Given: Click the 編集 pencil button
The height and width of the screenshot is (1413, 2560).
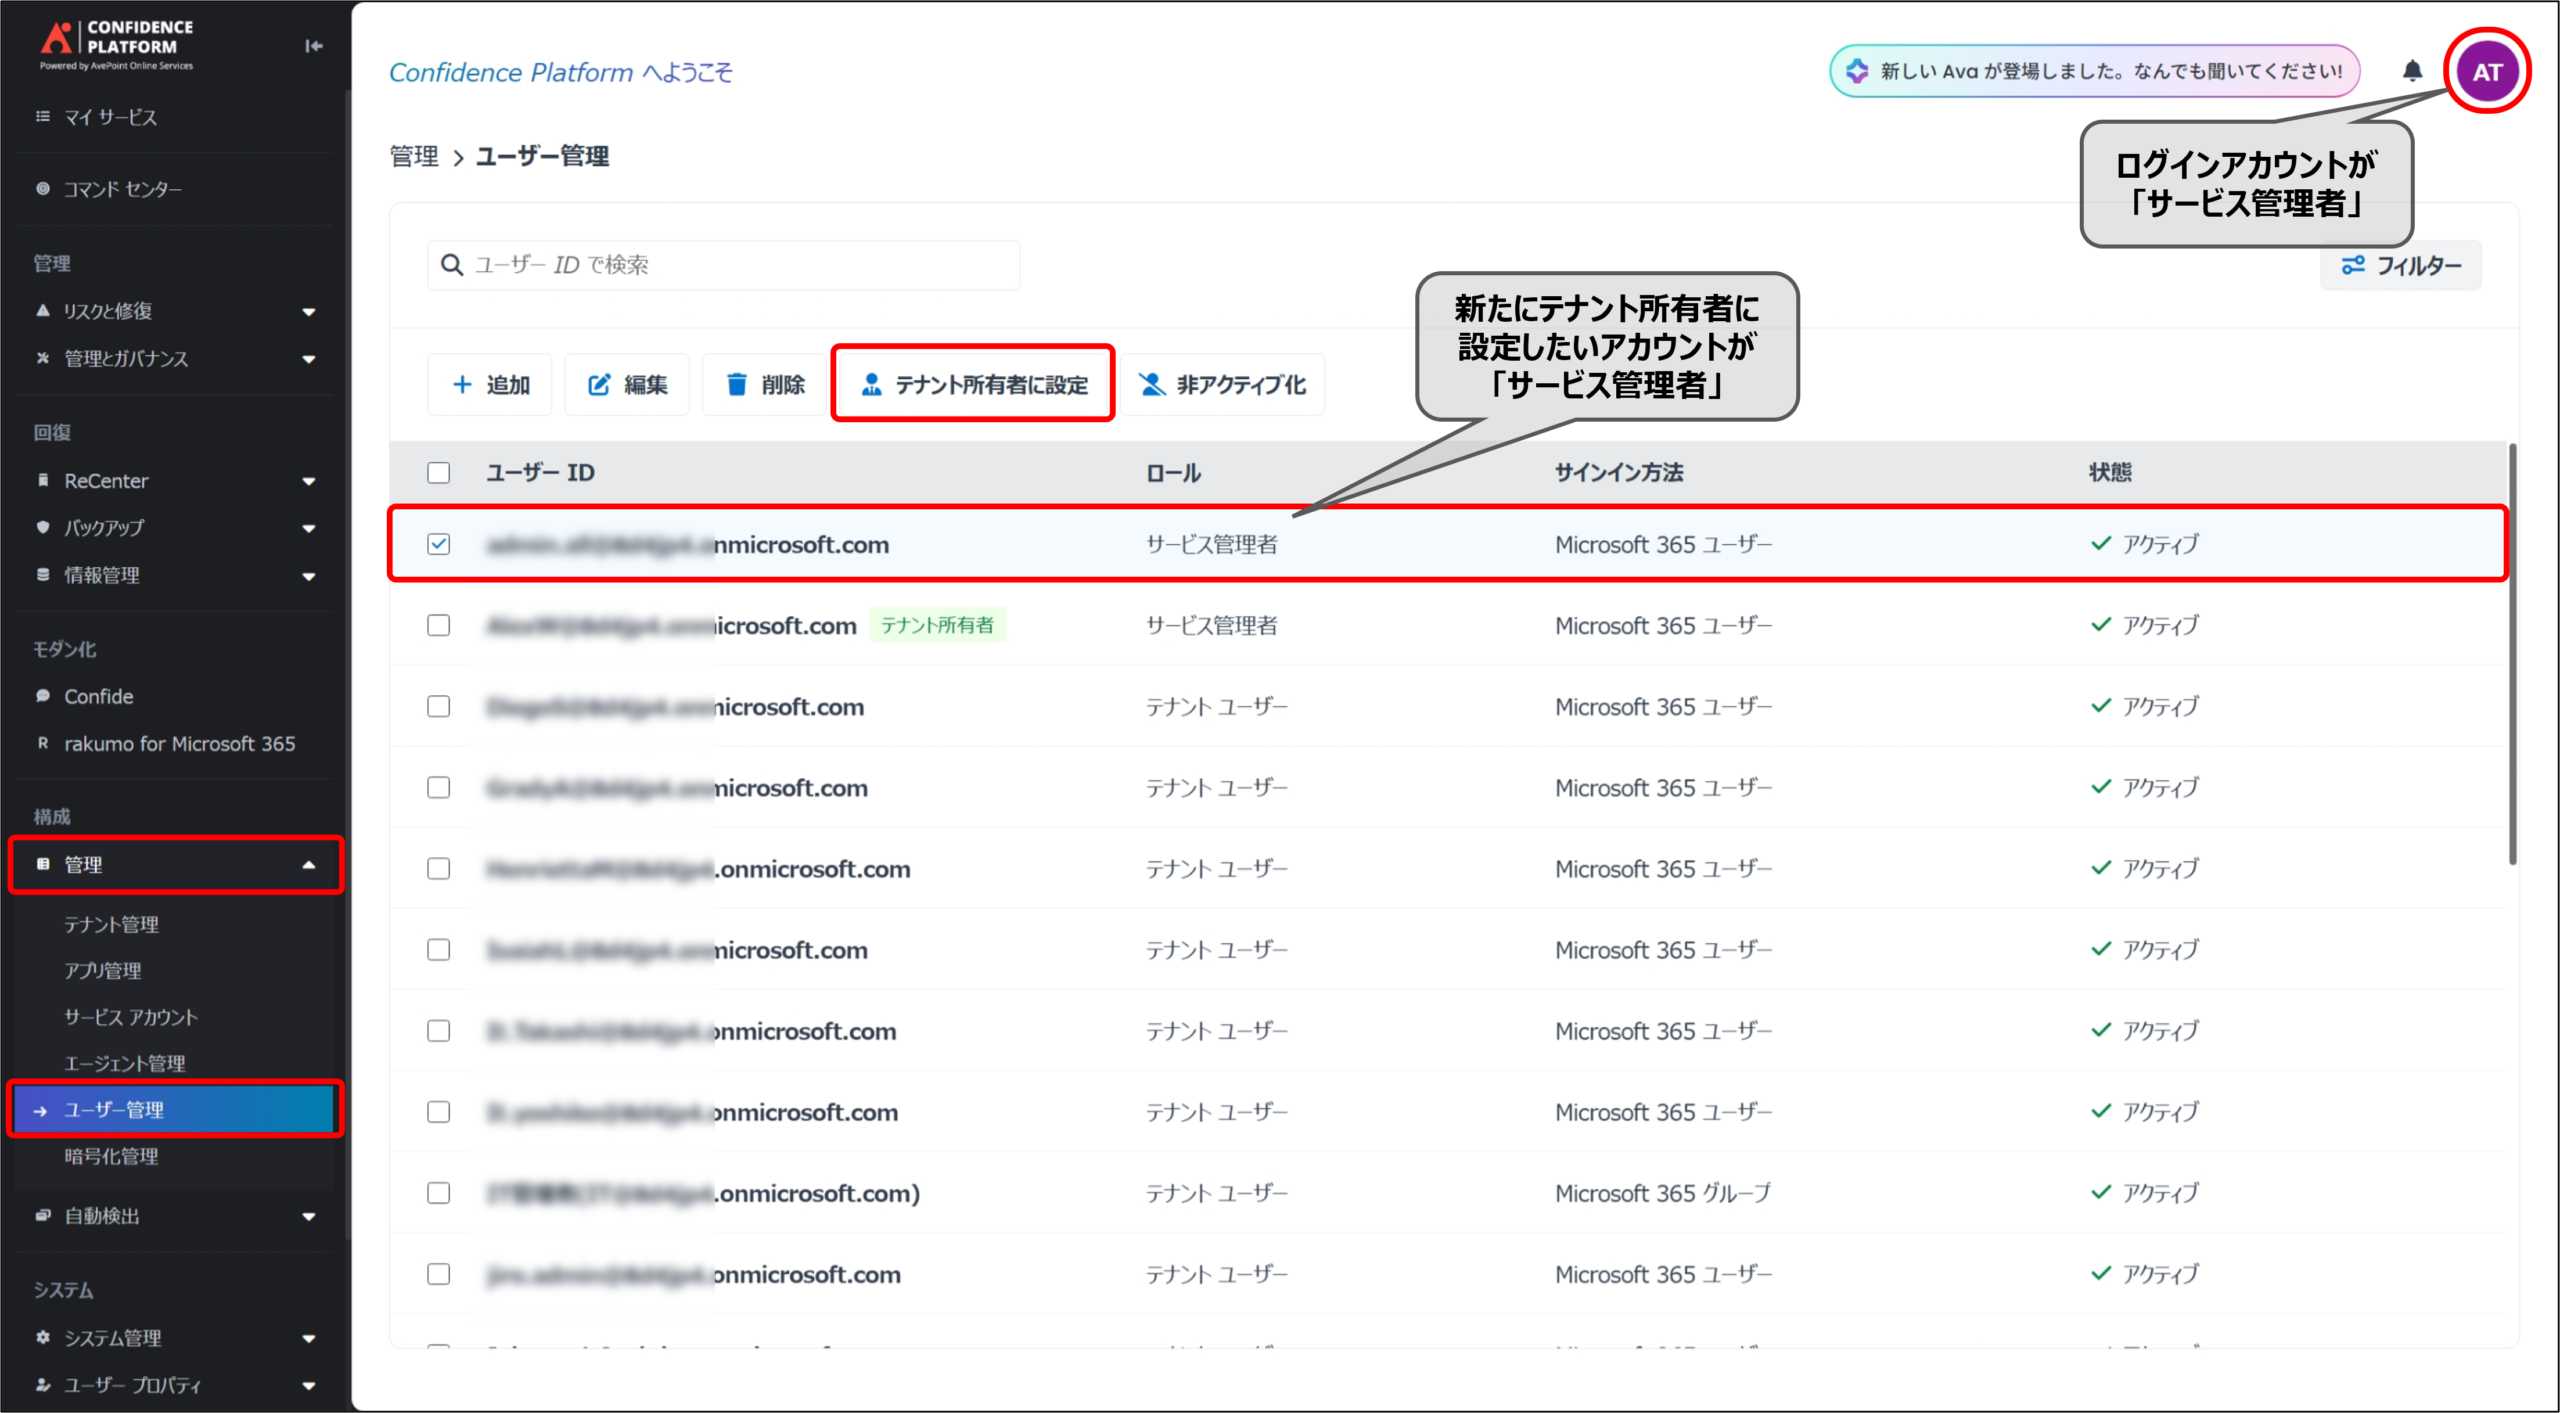Looking at the screenshot, I should 627,385.
